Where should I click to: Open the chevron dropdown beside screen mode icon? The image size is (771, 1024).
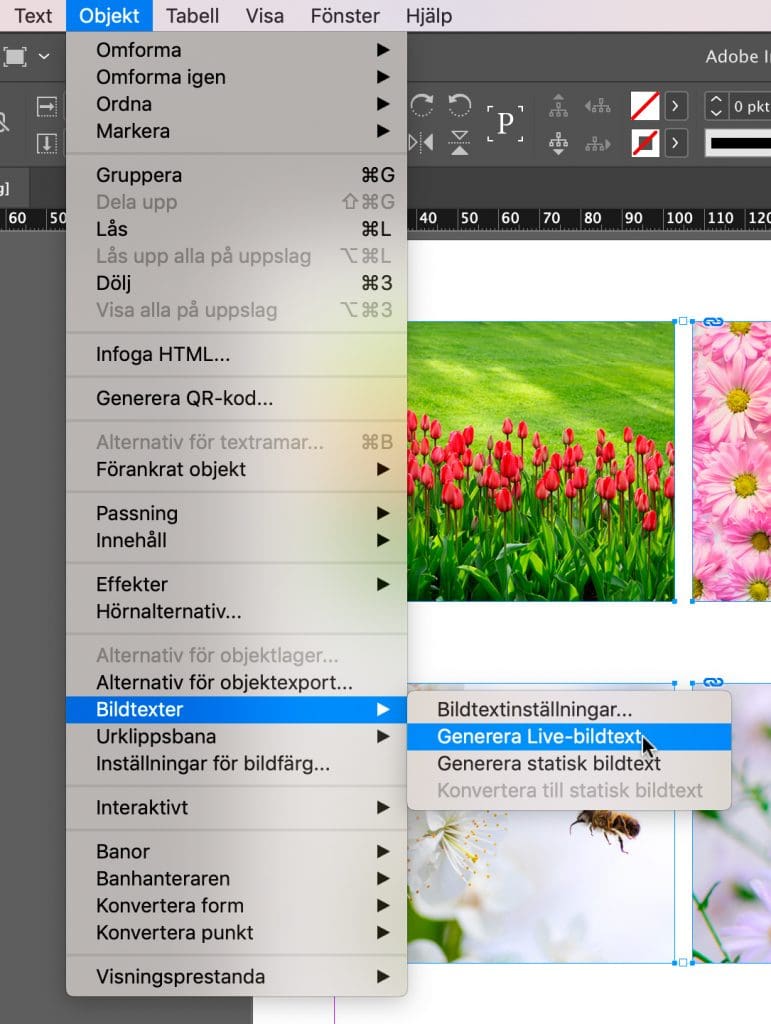44,57
